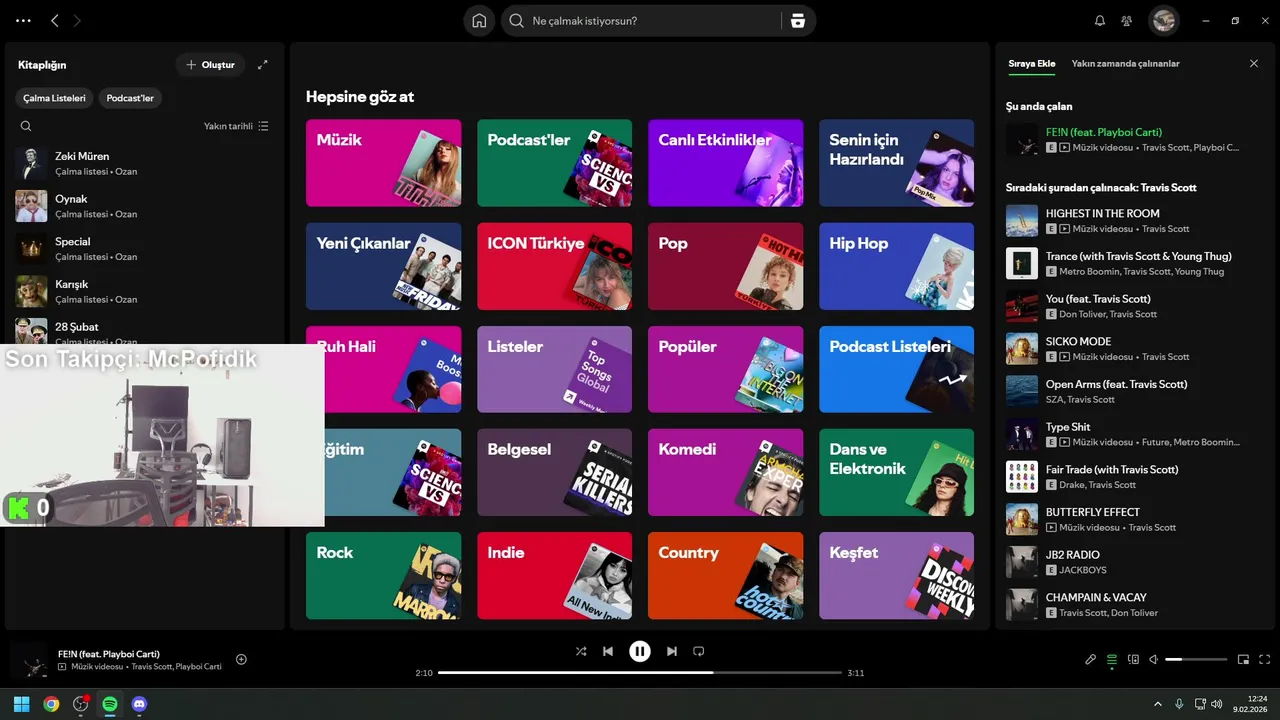Seek within the playback progress bar
Screen dimensions: 1280x720
pos(640,673)
